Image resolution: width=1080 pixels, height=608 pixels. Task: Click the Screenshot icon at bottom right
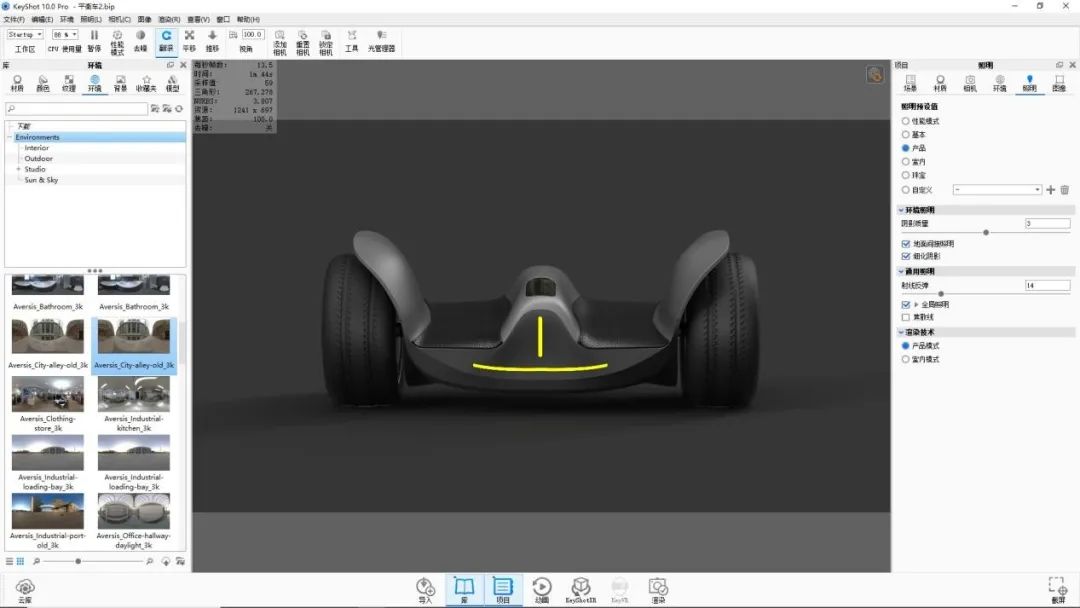point(1057,589)
